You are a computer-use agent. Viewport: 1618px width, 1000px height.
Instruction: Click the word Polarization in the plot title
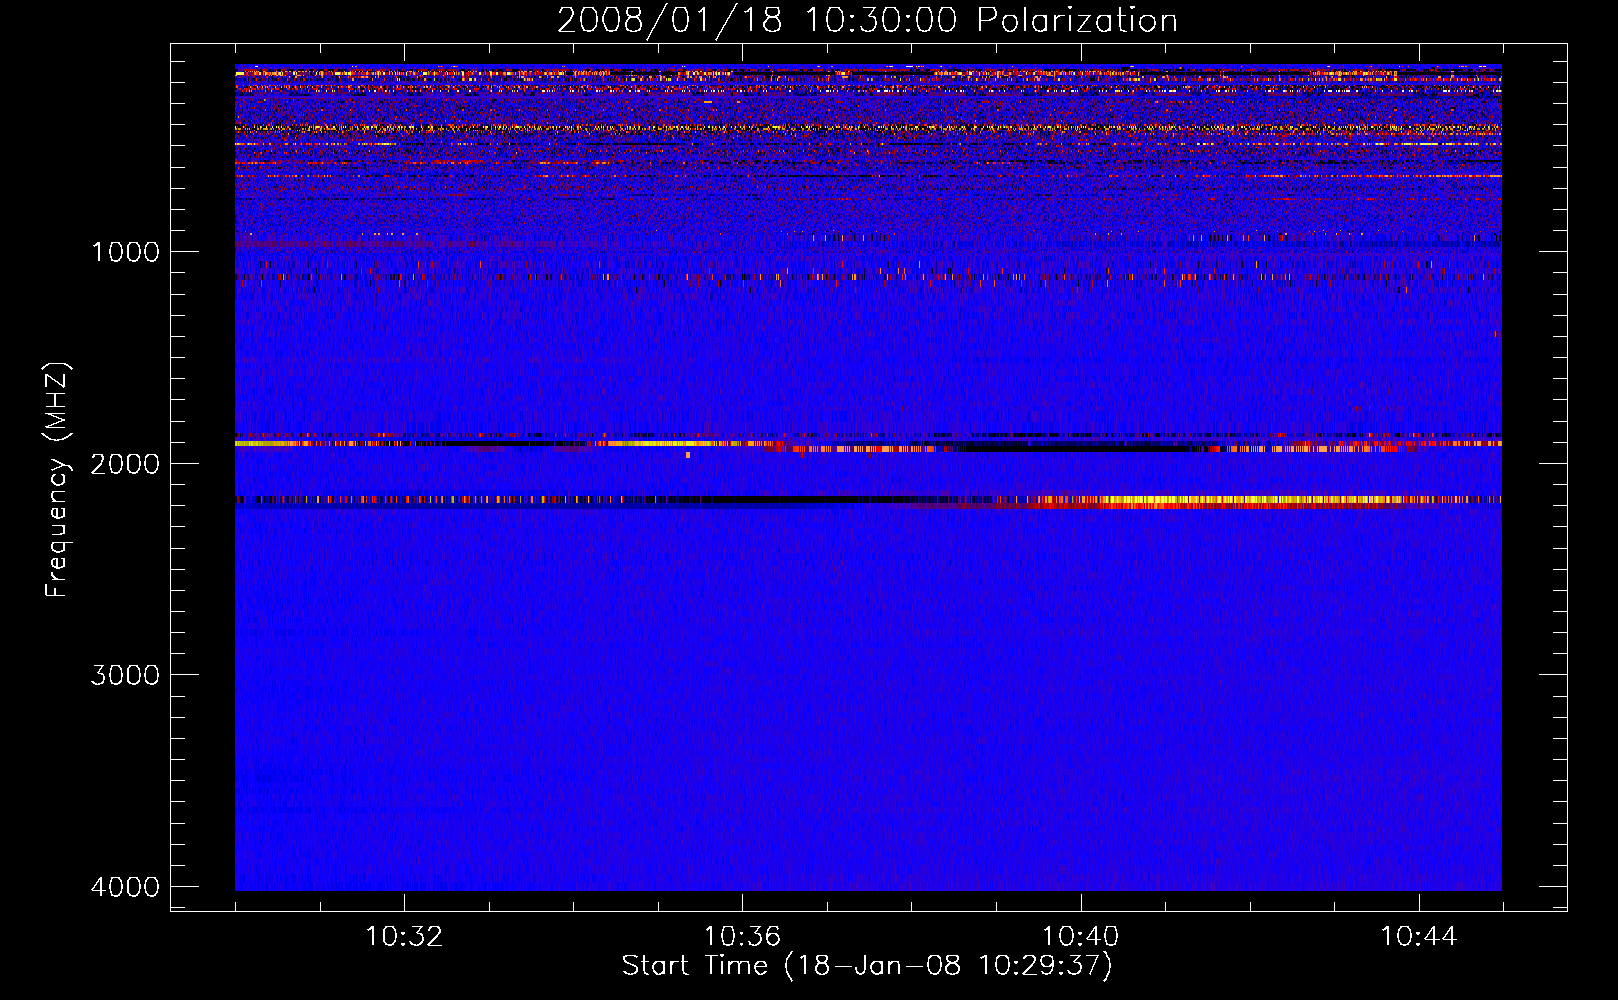(x=1077, y=21)
